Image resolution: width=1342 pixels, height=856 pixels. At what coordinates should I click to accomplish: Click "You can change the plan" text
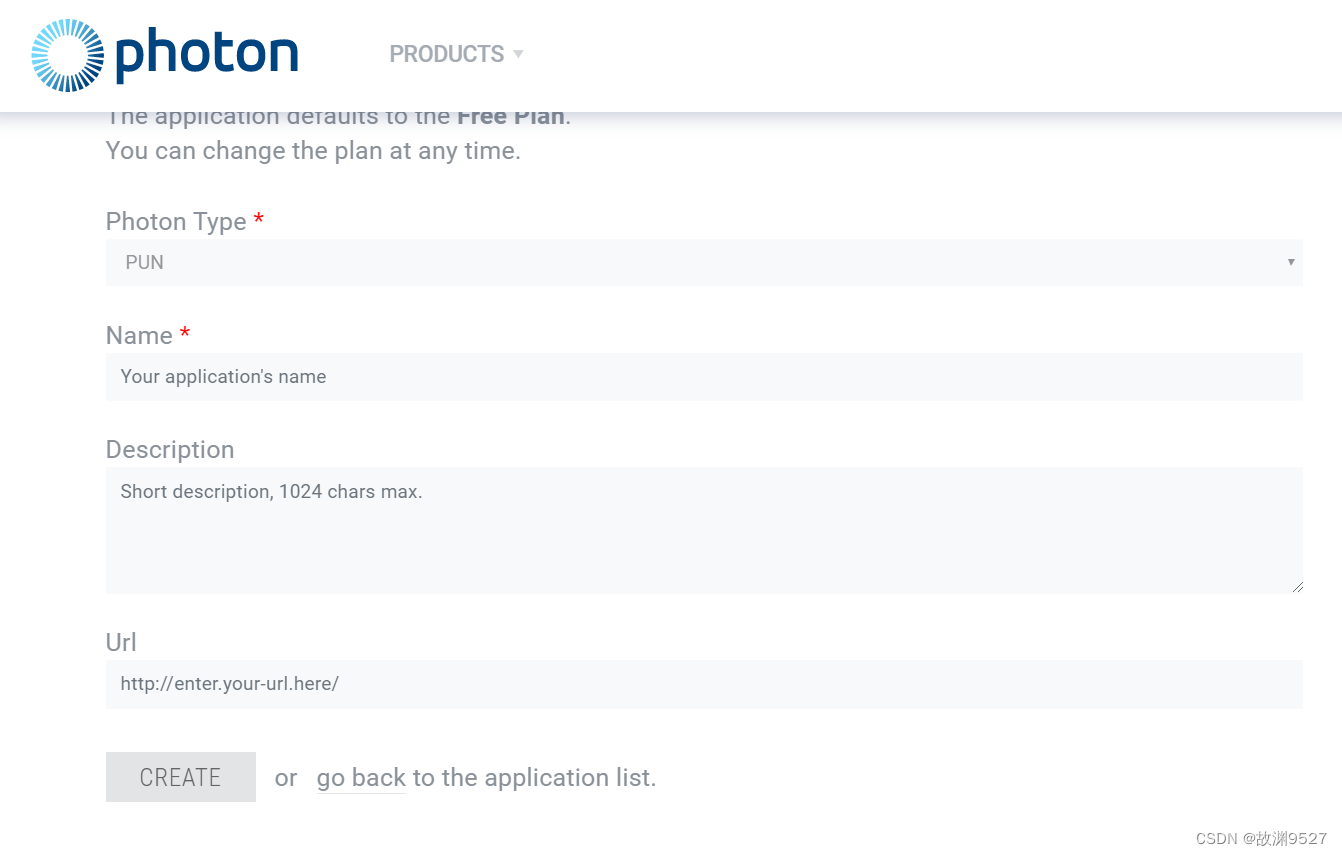pos(313,152)
